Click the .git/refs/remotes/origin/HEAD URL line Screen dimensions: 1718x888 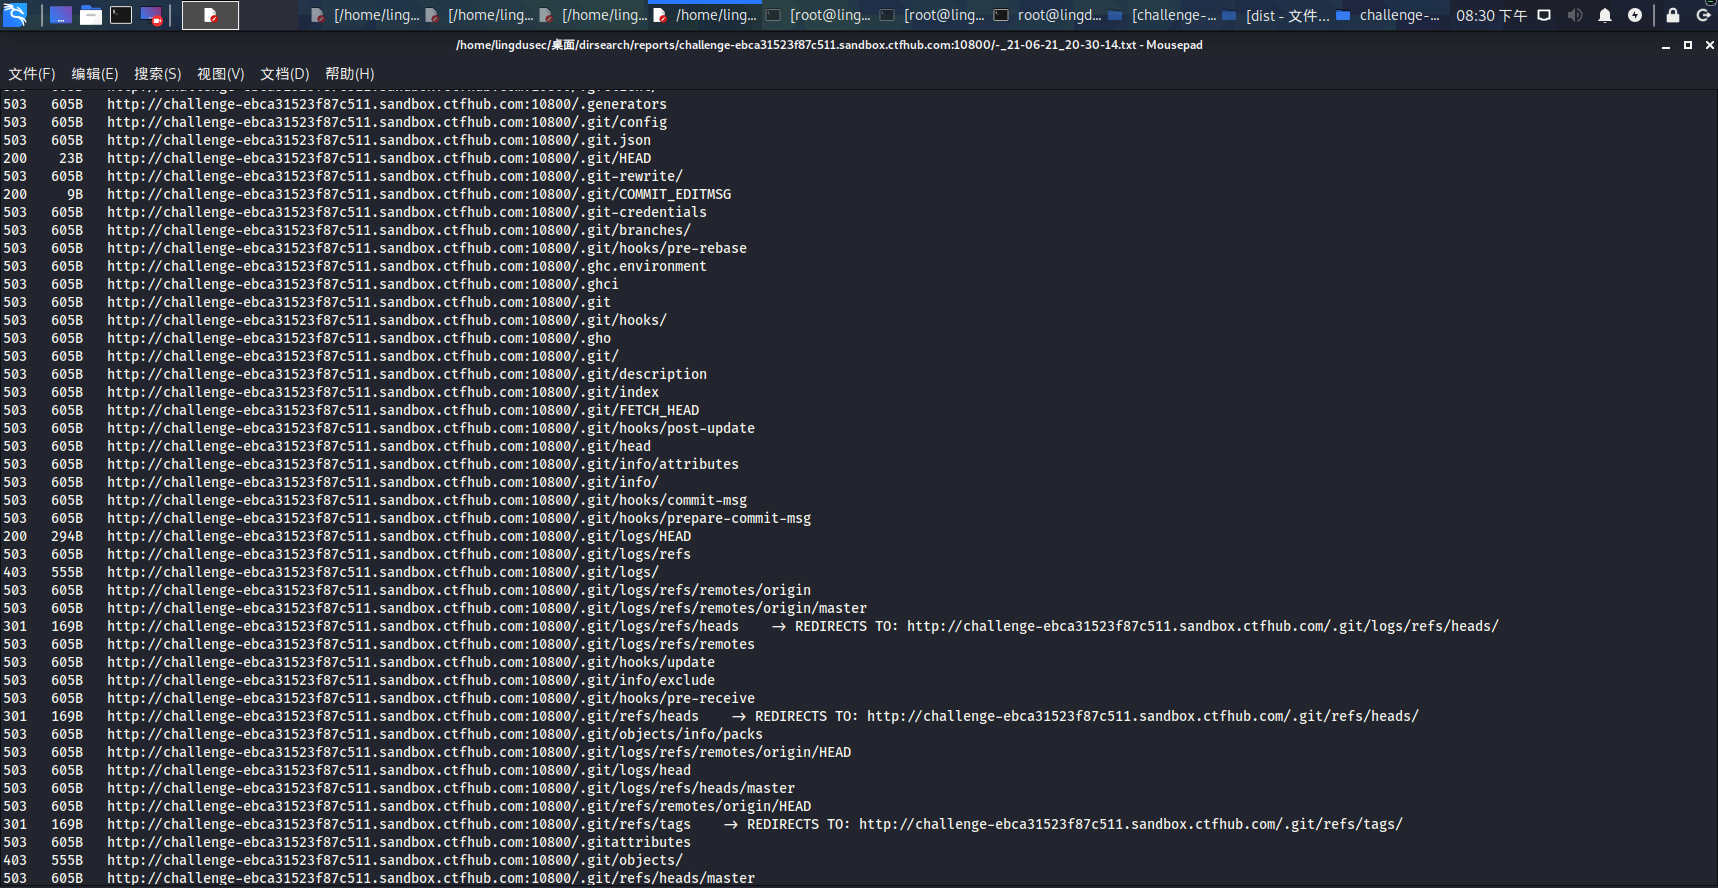coord(459,806)
